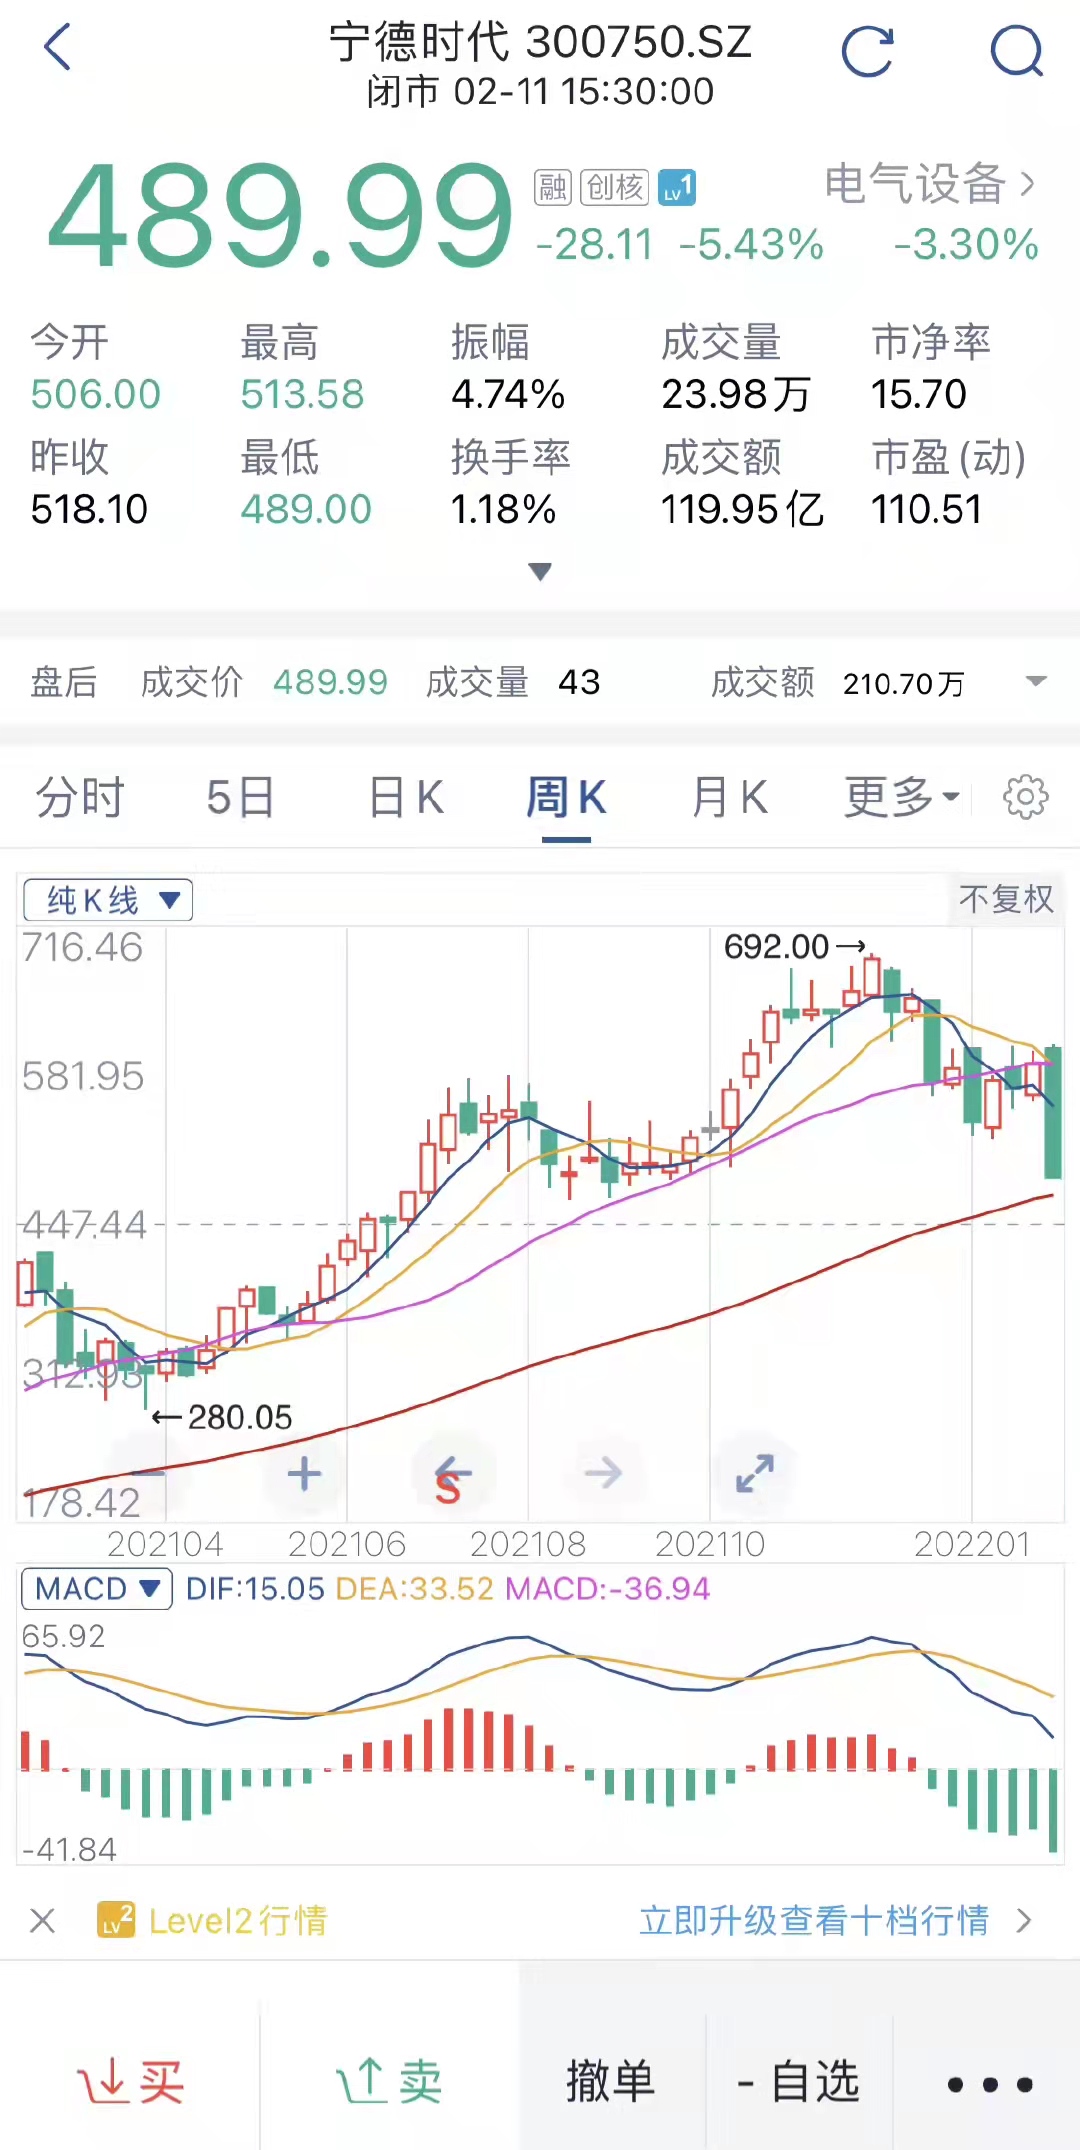The image size is (1080, 2150).
Task: Toggle the 不复权 price adjustment mode
Action: (1006, 899)
